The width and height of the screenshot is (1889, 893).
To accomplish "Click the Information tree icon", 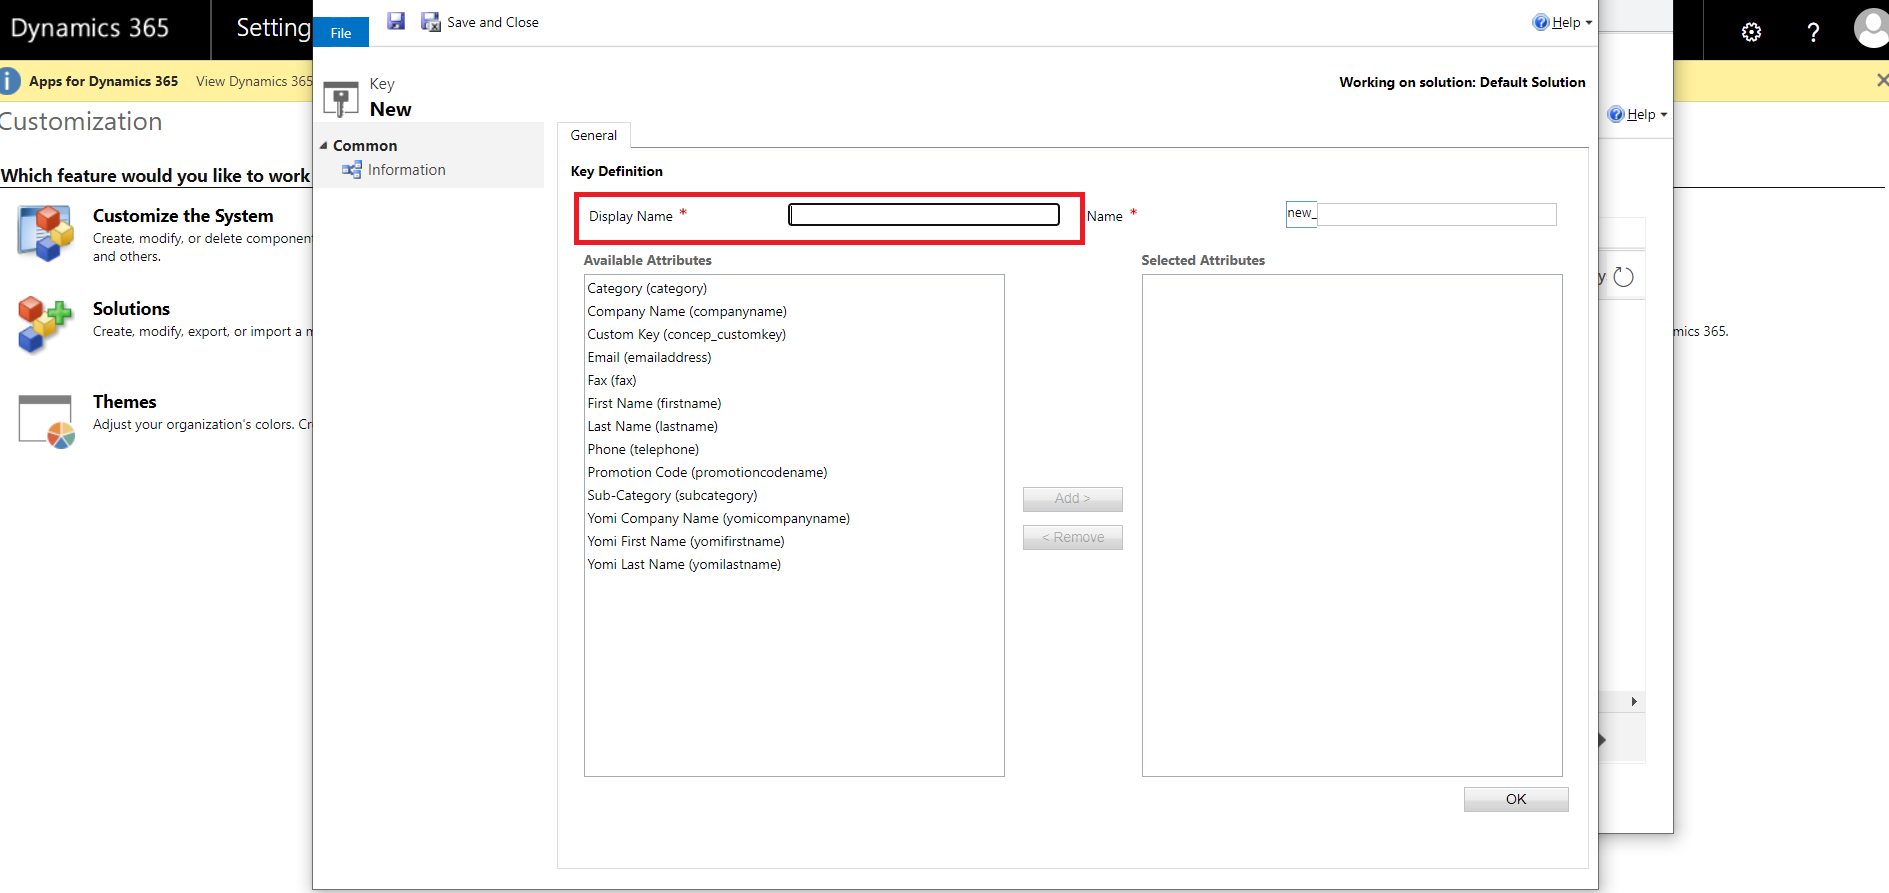I will (351, 170).
